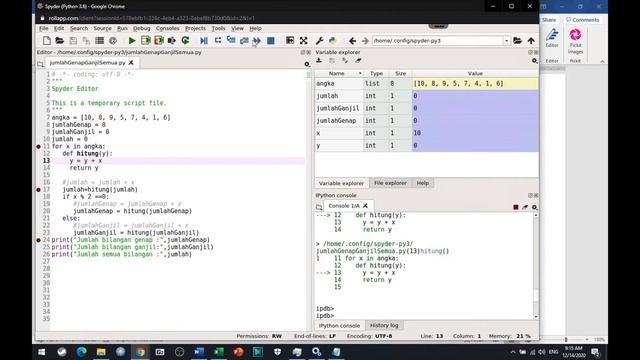Image resolution: width=640 pixels, height=360 pixels.
Task: Open Variable explorer options gear
Action: pyautogui.click(x=534, y=61)
